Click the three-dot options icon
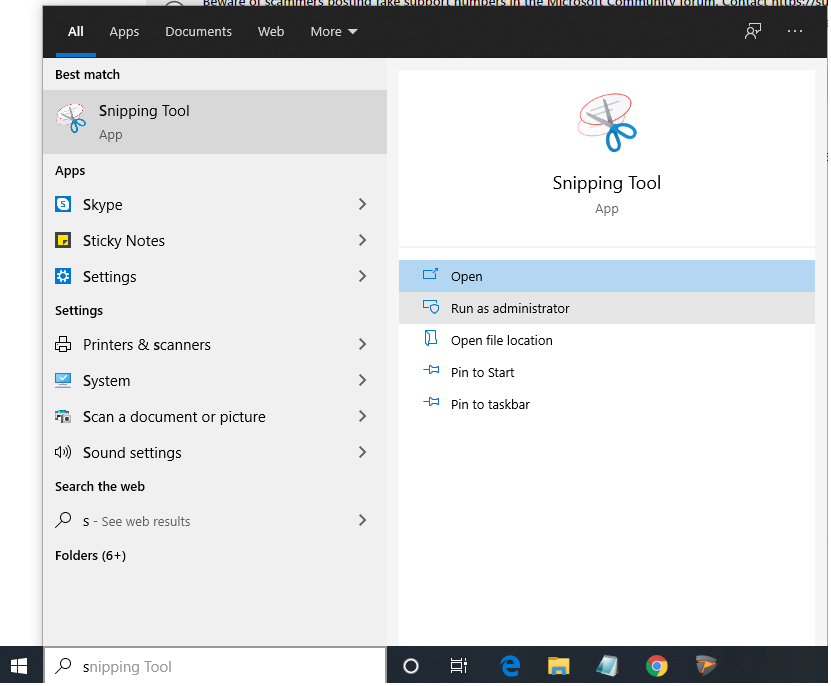831x686 pixels. click(x=795, y=31)
